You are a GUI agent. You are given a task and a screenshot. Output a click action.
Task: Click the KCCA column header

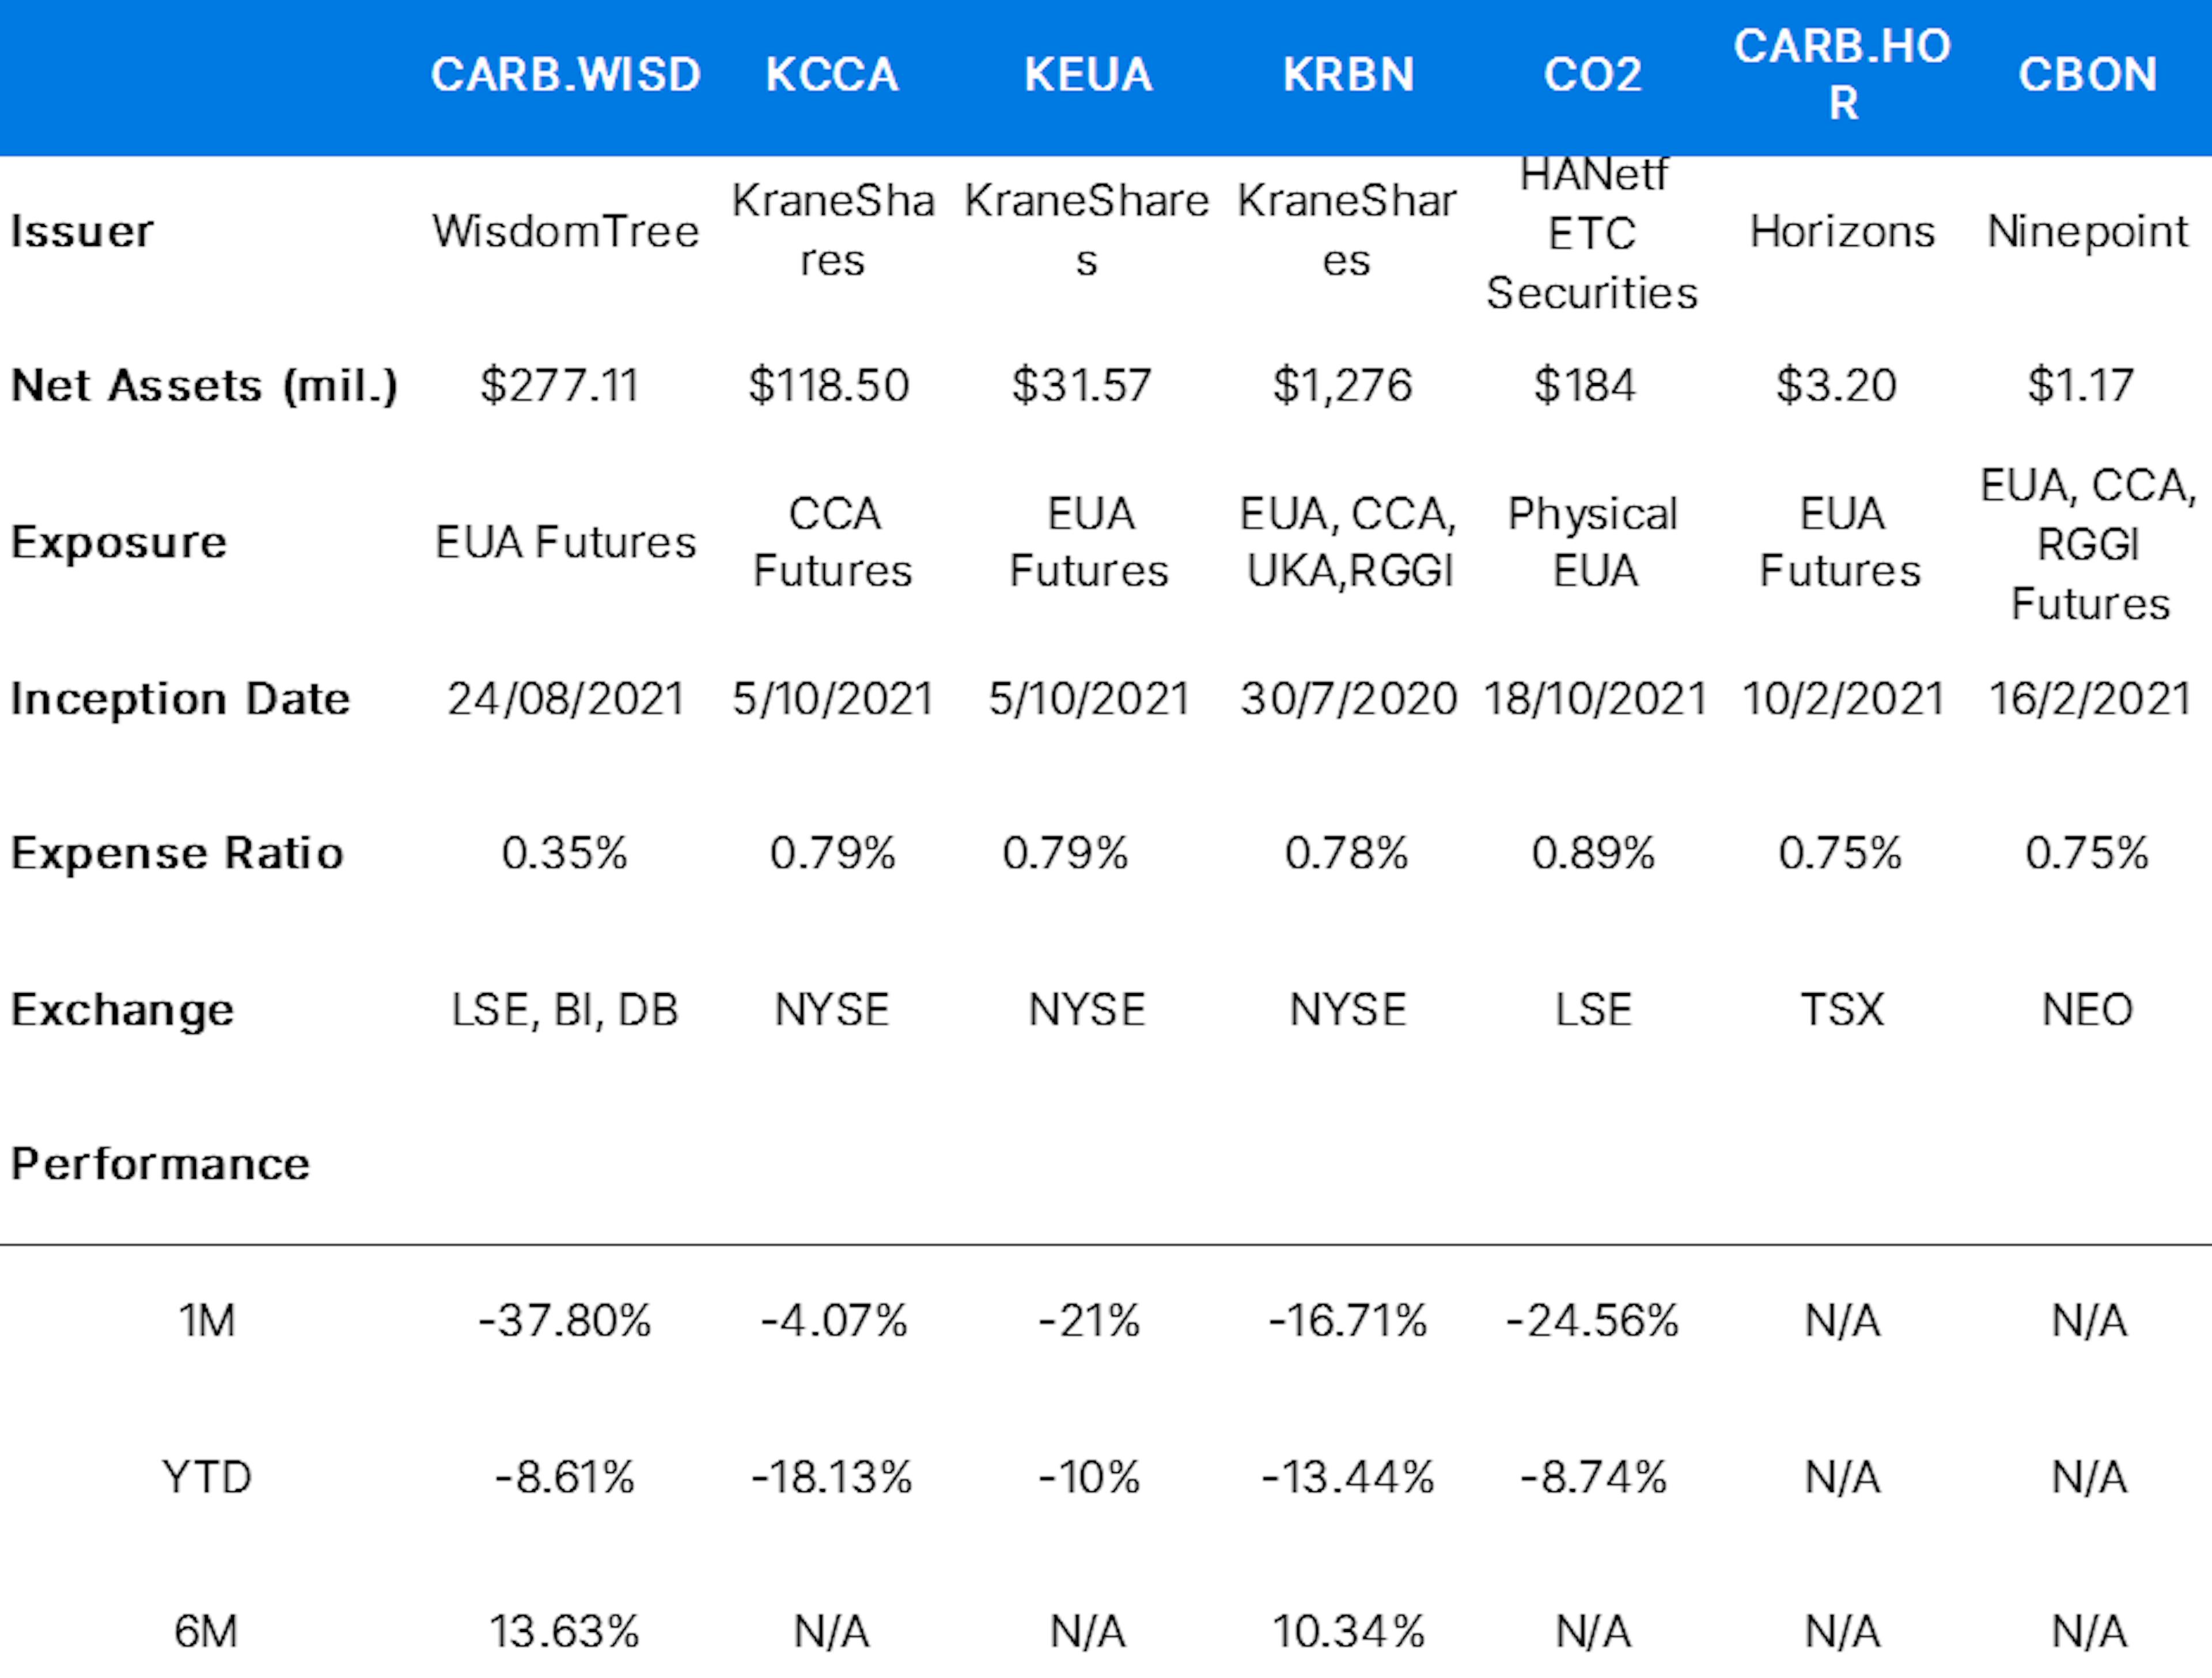coord(832,75)
